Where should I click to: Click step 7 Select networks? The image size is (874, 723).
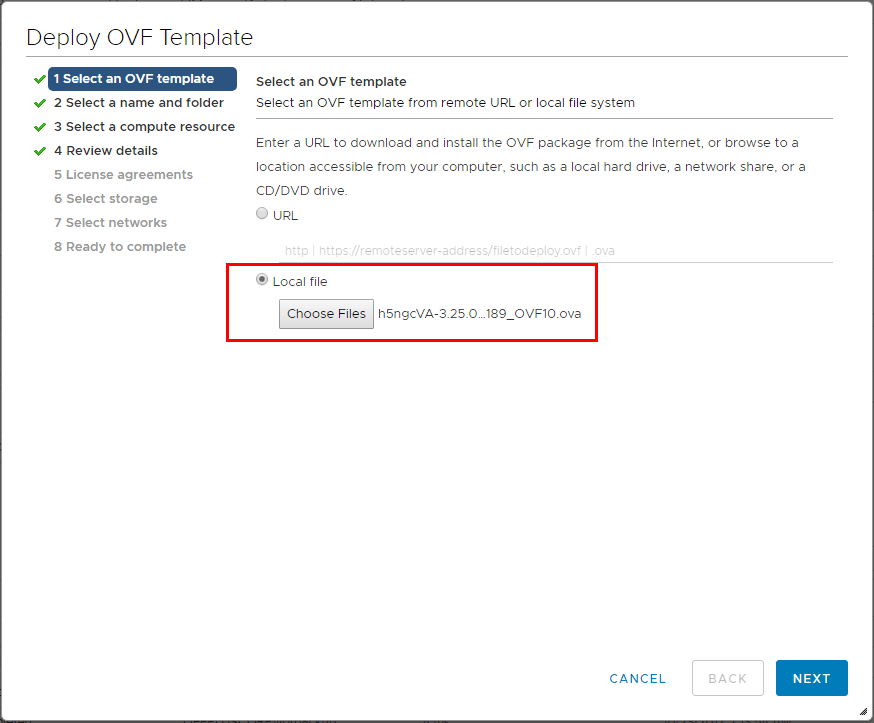[x=110, y=223]
